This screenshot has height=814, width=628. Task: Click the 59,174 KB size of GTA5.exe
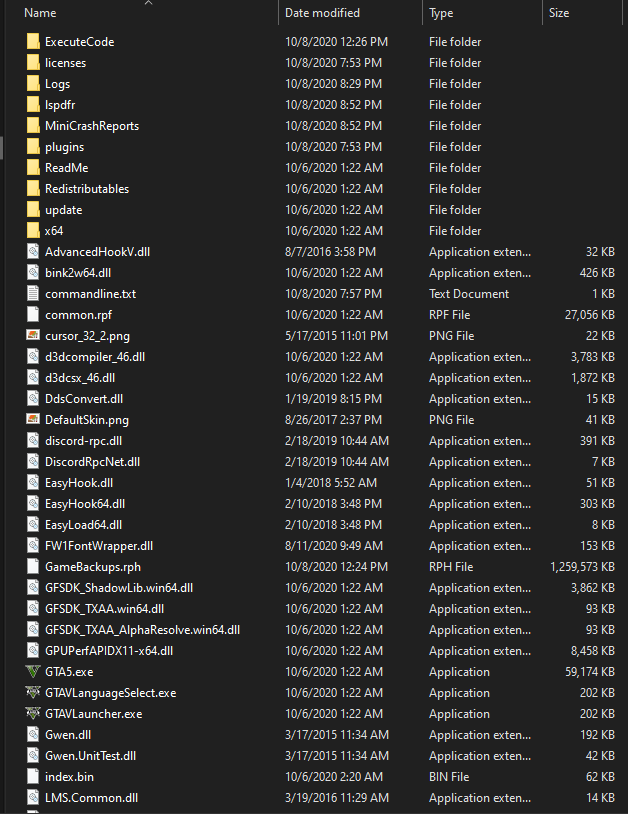pyautogui.click(x=590, y=672)
